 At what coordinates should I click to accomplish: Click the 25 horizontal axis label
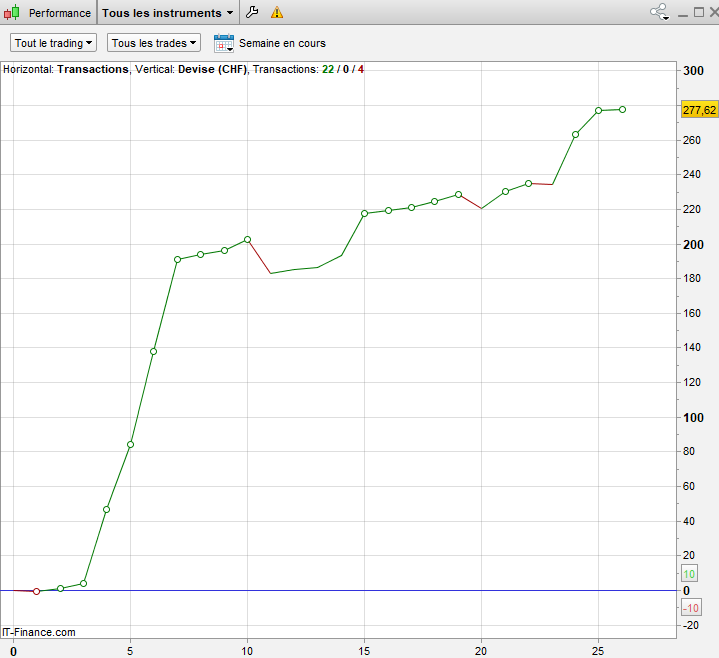click(x=598, y=651)
